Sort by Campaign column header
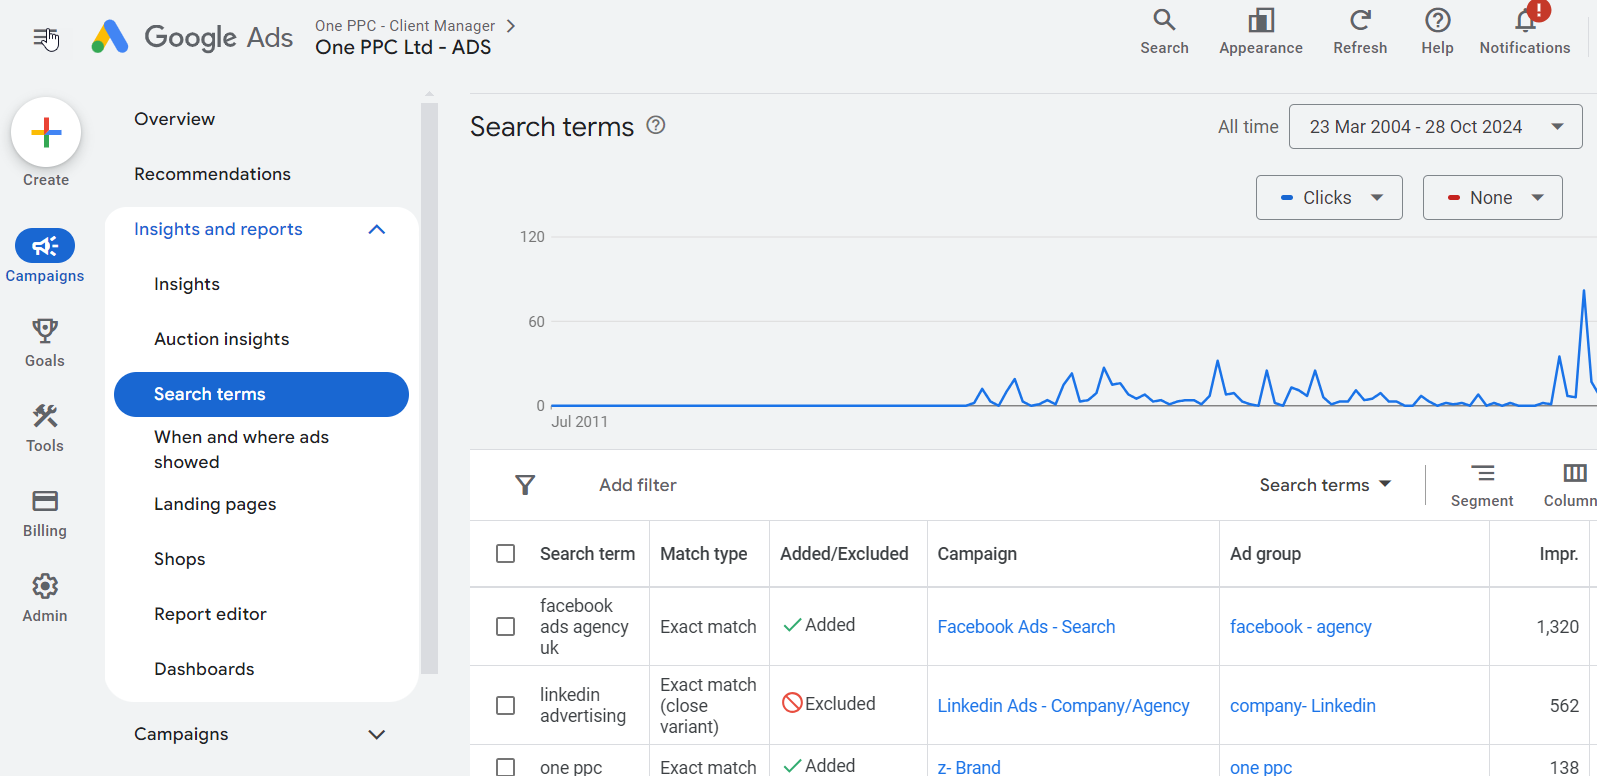Image resolution: width=1597 pixels, height=776 pixels. 977,554
